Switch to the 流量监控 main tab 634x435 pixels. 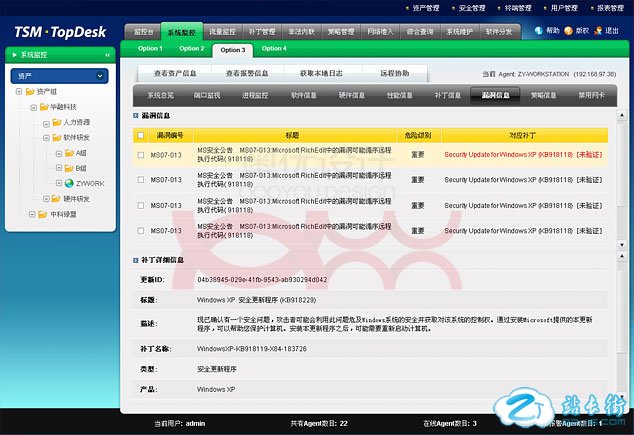pos(224,31)
